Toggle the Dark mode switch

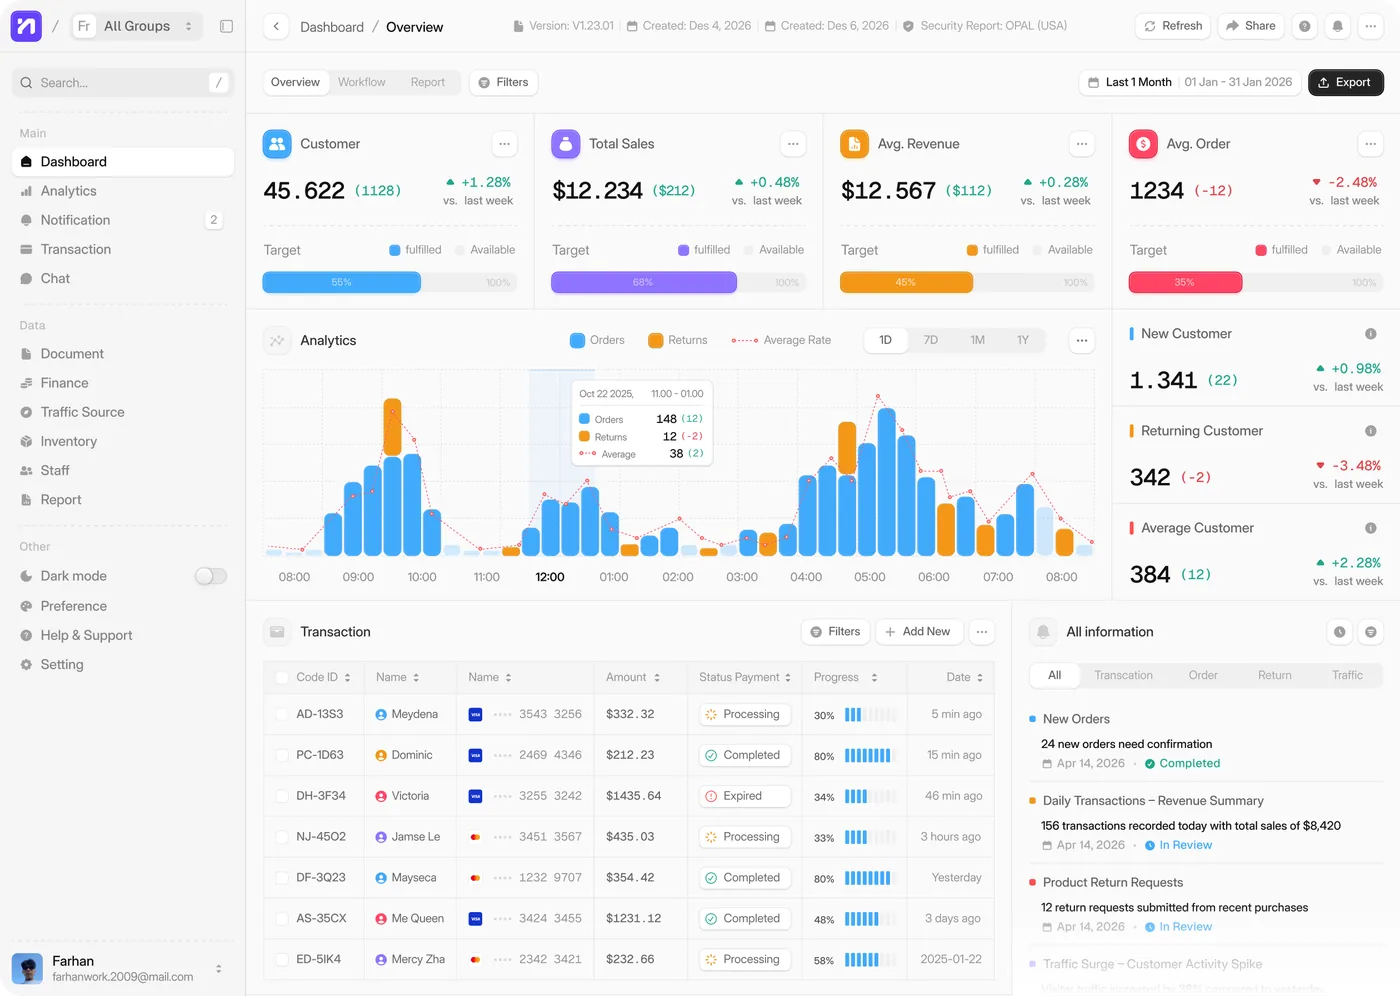[x=211, y=576]
